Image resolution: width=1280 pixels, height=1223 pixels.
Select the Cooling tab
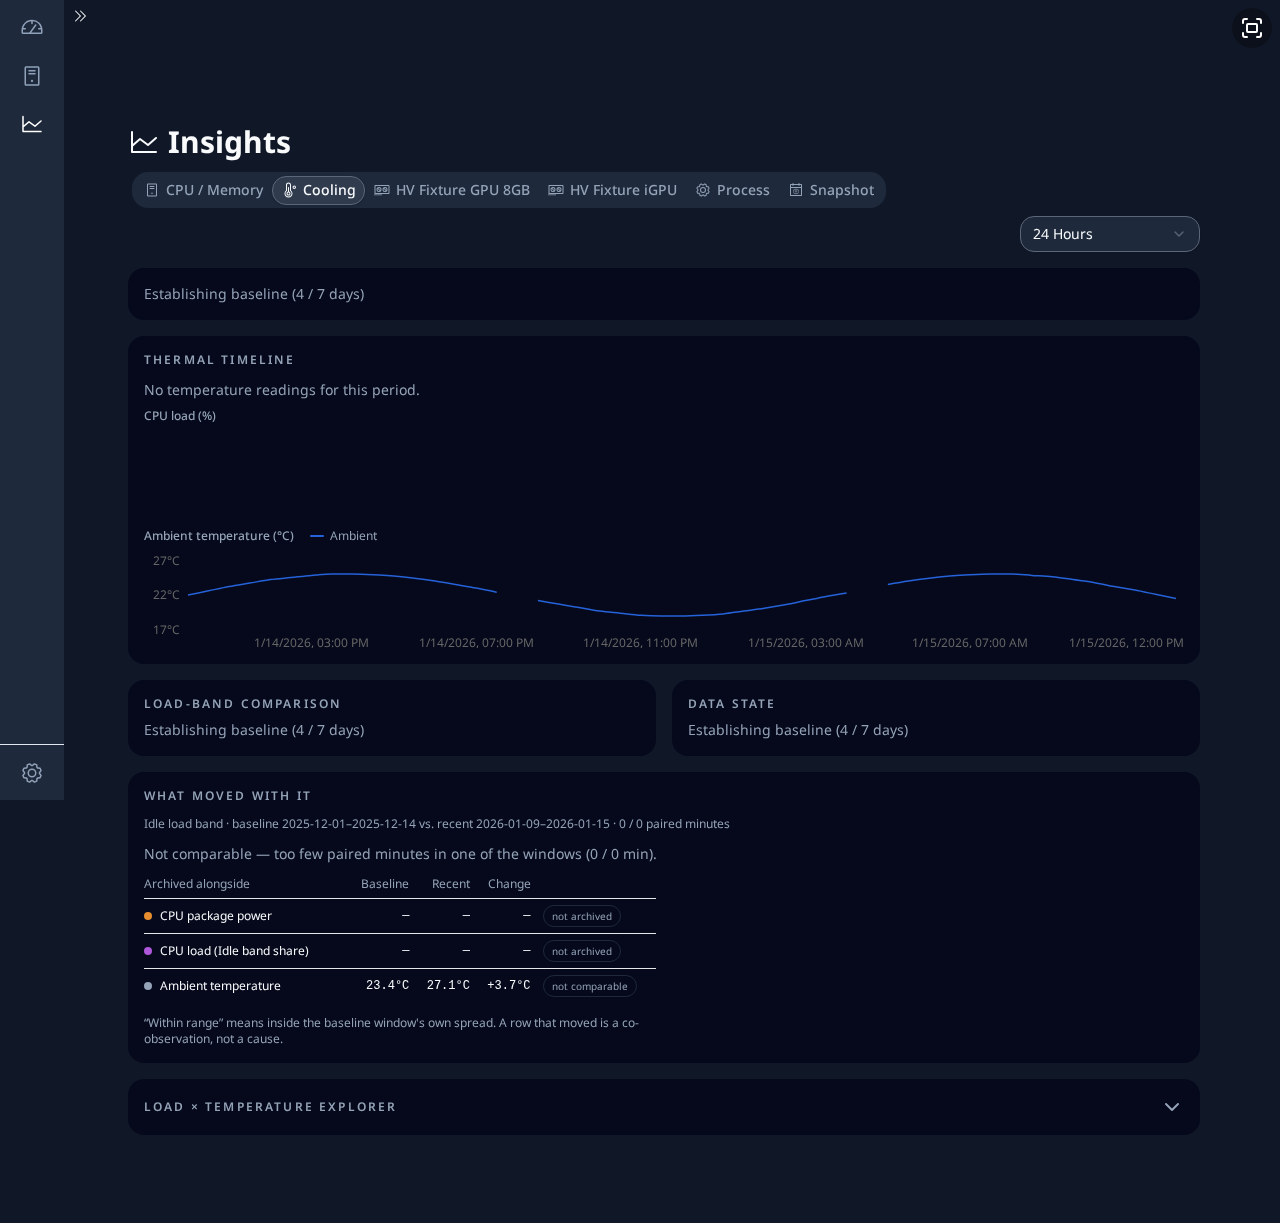pyautogui.click(x=318, y=190)
